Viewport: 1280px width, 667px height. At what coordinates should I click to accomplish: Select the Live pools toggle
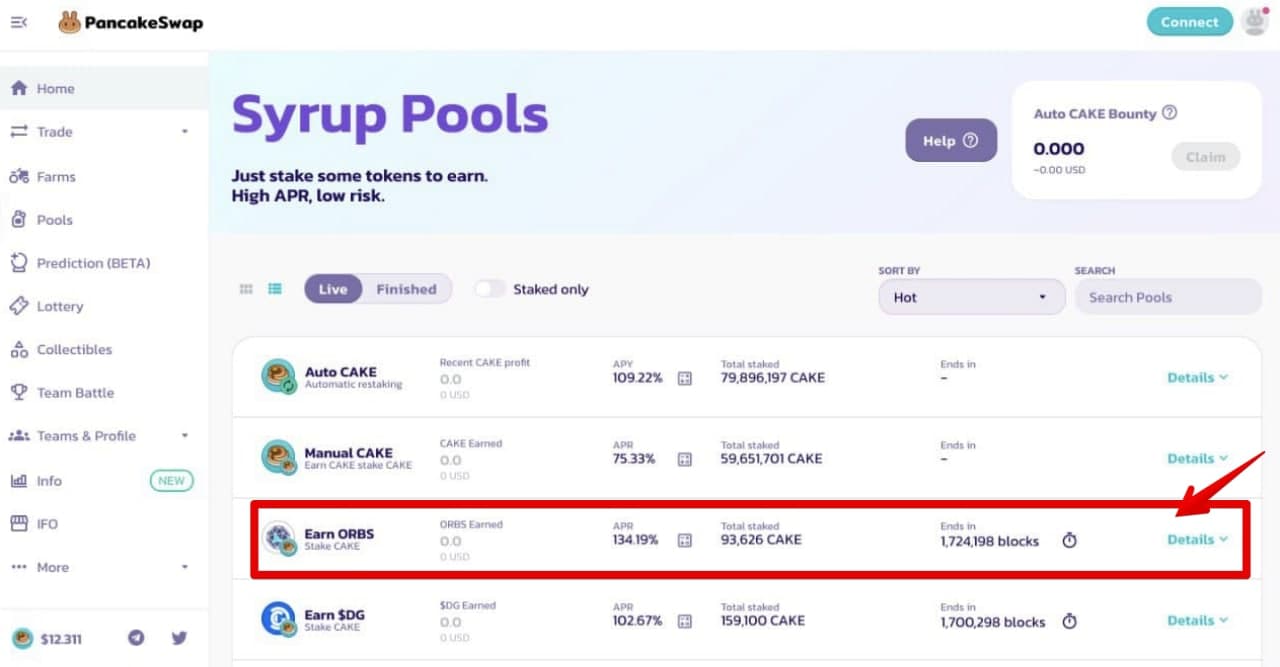(x=333, y=289)
